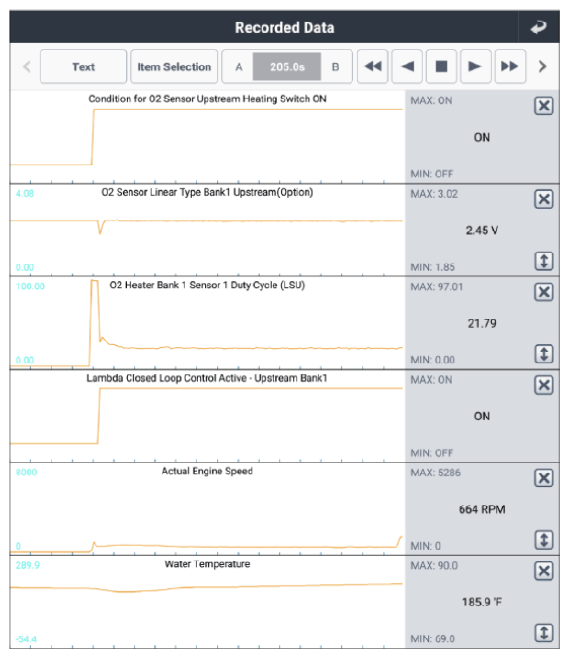Expand vertical scale of Water Temperature graph

[544, 633]
